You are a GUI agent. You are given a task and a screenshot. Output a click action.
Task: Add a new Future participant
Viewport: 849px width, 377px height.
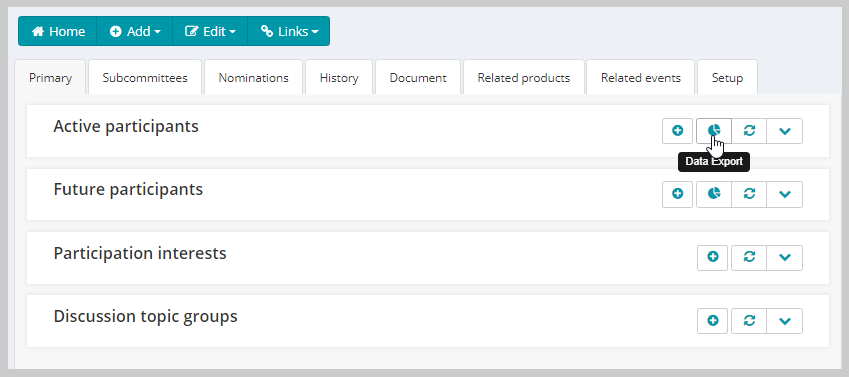677,194
